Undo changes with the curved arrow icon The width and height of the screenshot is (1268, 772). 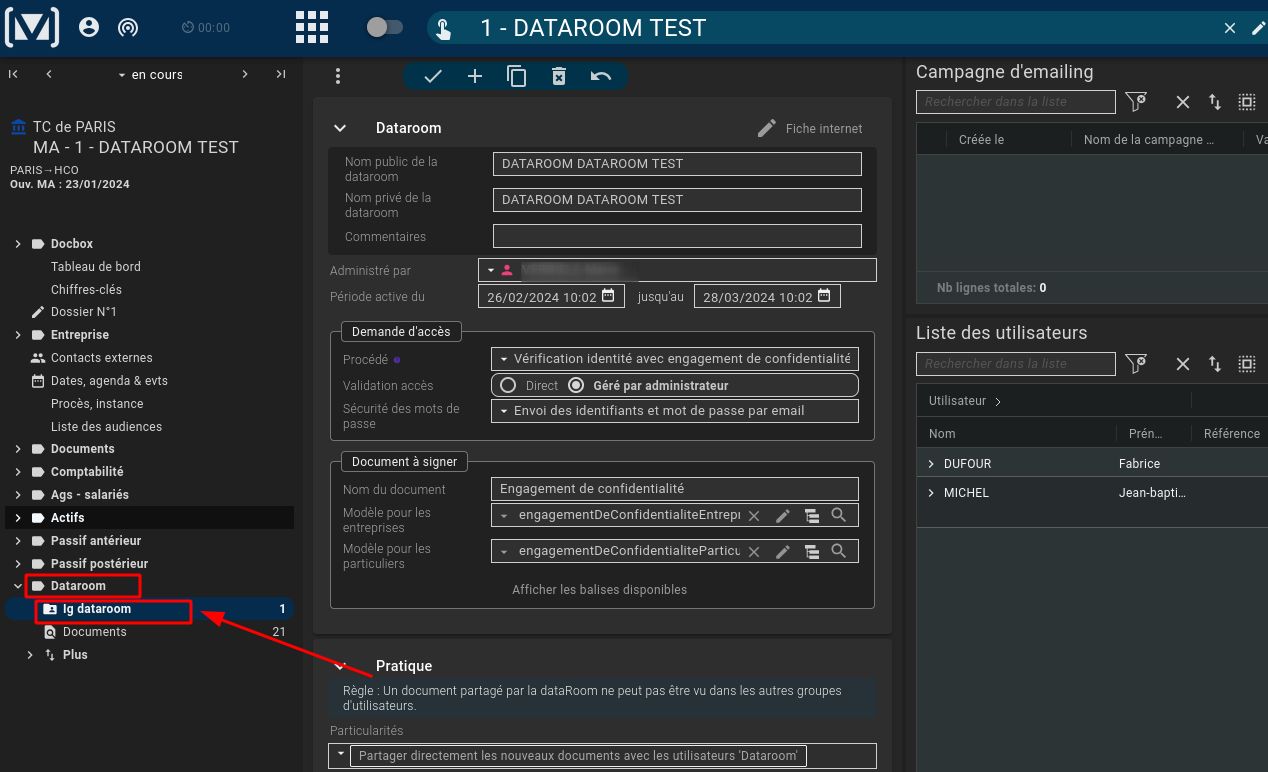tap(601, 76)
